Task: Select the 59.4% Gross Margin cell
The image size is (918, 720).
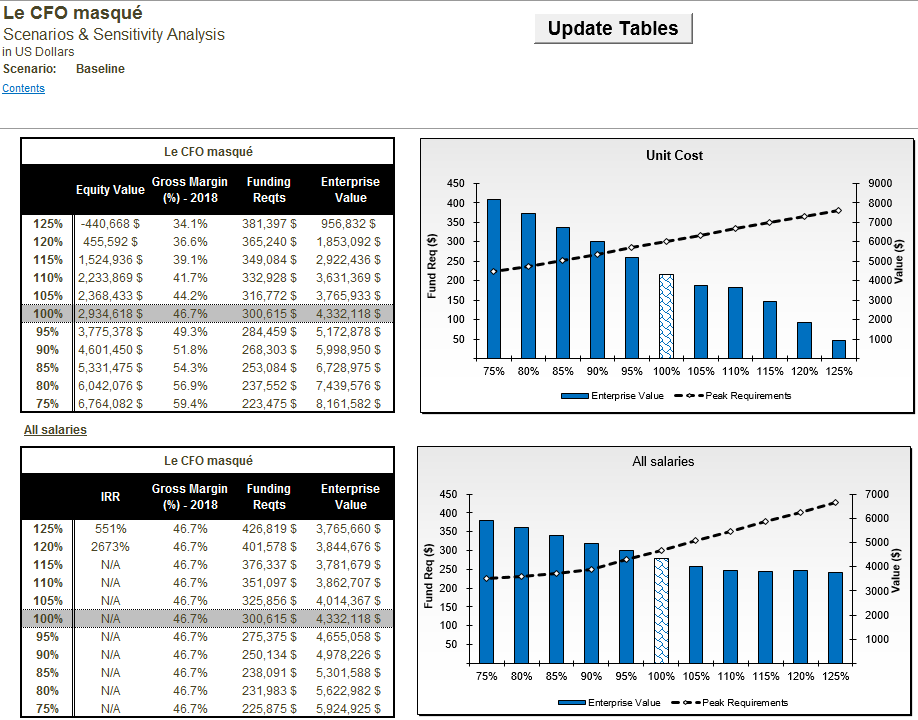Action: (x=190, y=404)
